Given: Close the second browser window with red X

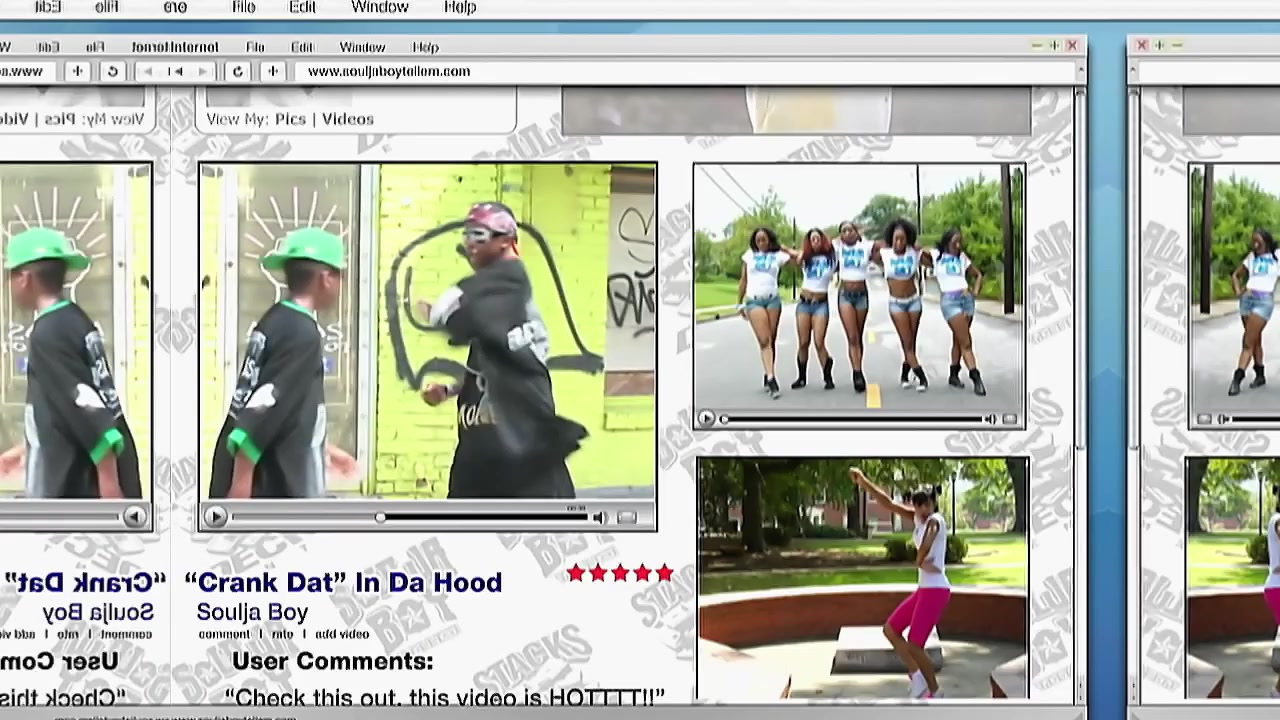Looking at the screenshot, I should coord(1142,45).
